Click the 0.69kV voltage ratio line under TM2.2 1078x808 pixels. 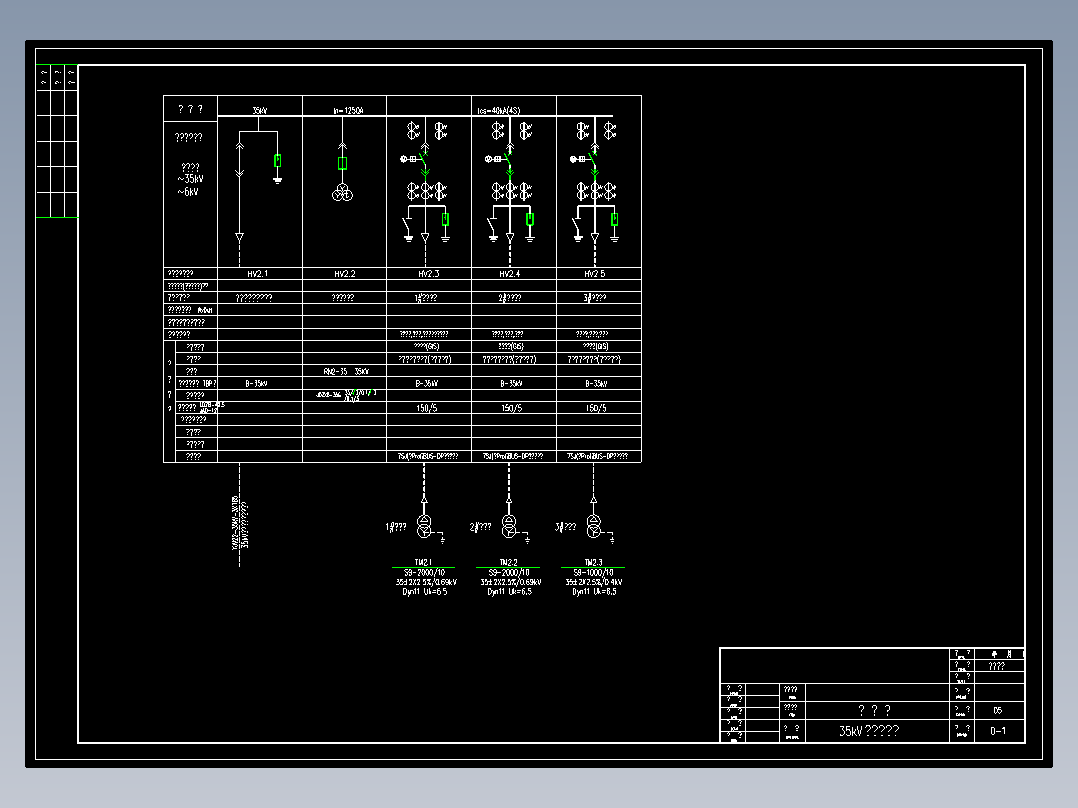click(511, 582)
